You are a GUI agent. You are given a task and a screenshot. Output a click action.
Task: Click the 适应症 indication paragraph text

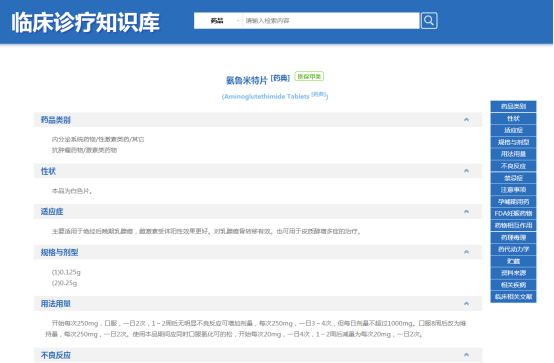[206, 232]
